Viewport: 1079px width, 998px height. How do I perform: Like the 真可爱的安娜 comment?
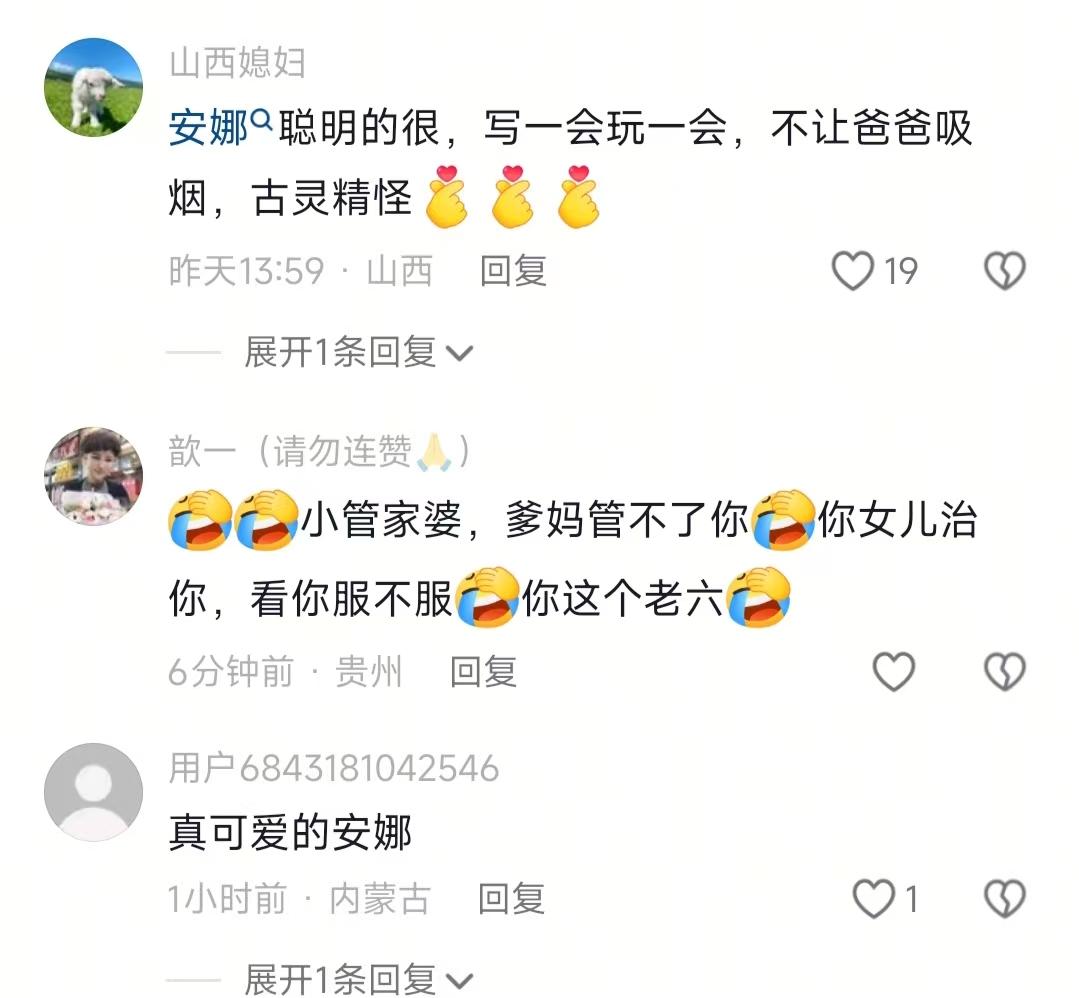coord(873,899)
